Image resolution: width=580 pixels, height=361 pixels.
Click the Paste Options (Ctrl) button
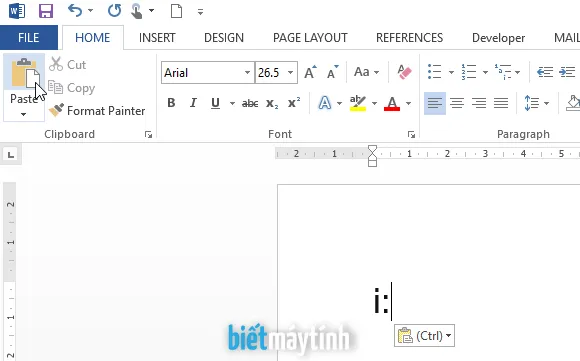[x=424, y=335]
